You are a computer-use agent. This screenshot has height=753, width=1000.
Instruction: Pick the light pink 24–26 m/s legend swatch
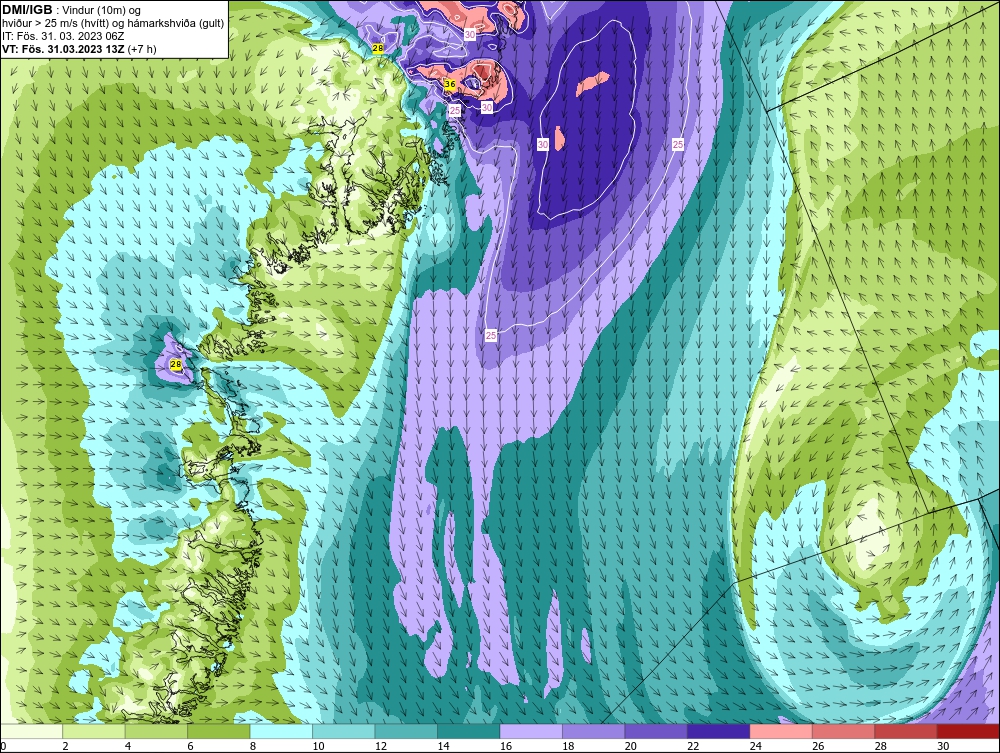tap(781, 731)
